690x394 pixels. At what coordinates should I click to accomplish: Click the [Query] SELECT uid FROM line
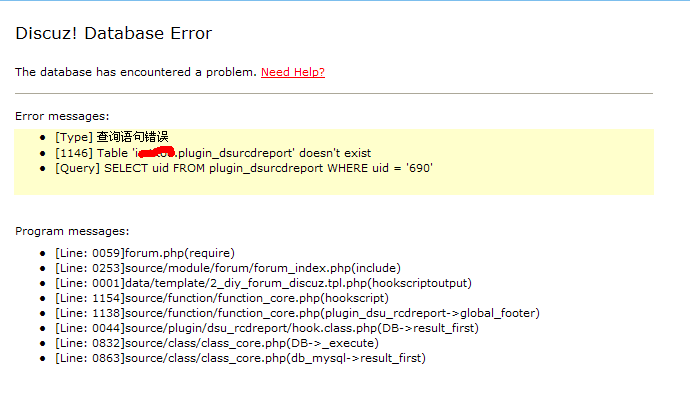click(244, 168)
